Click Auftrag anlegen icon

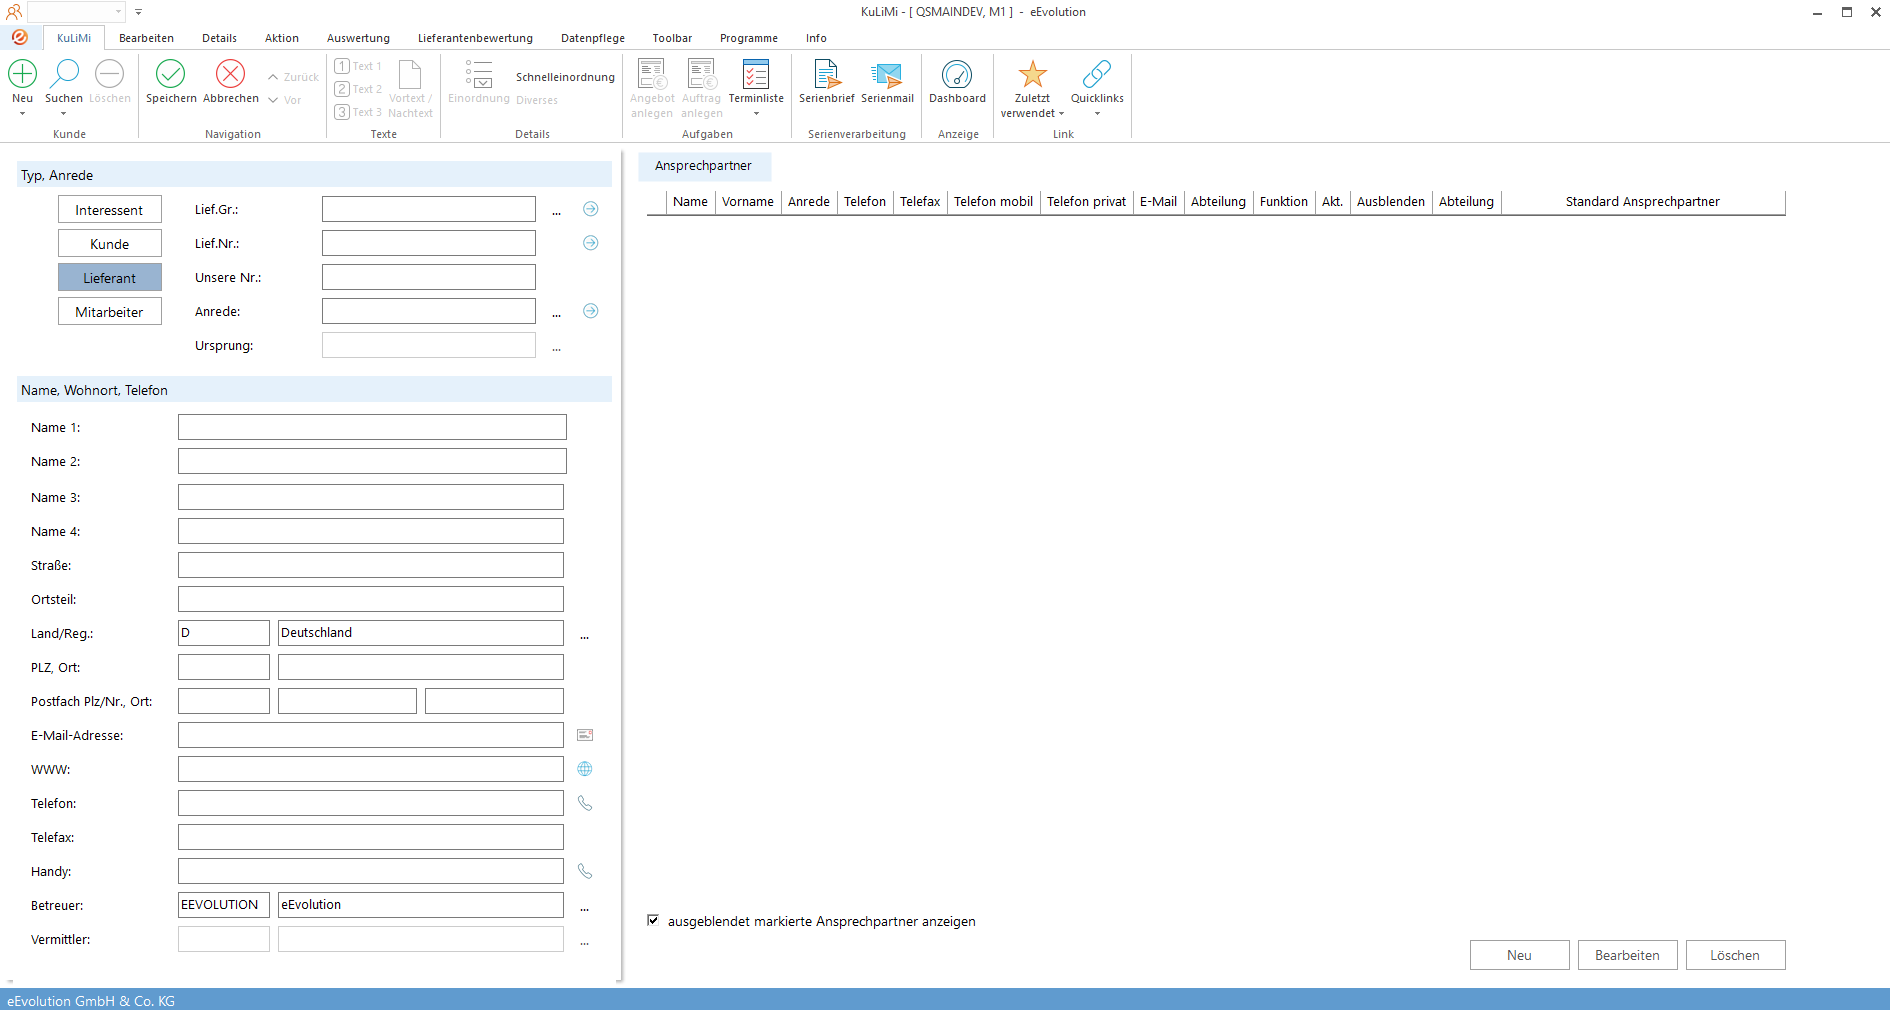[x=702, y=75]
